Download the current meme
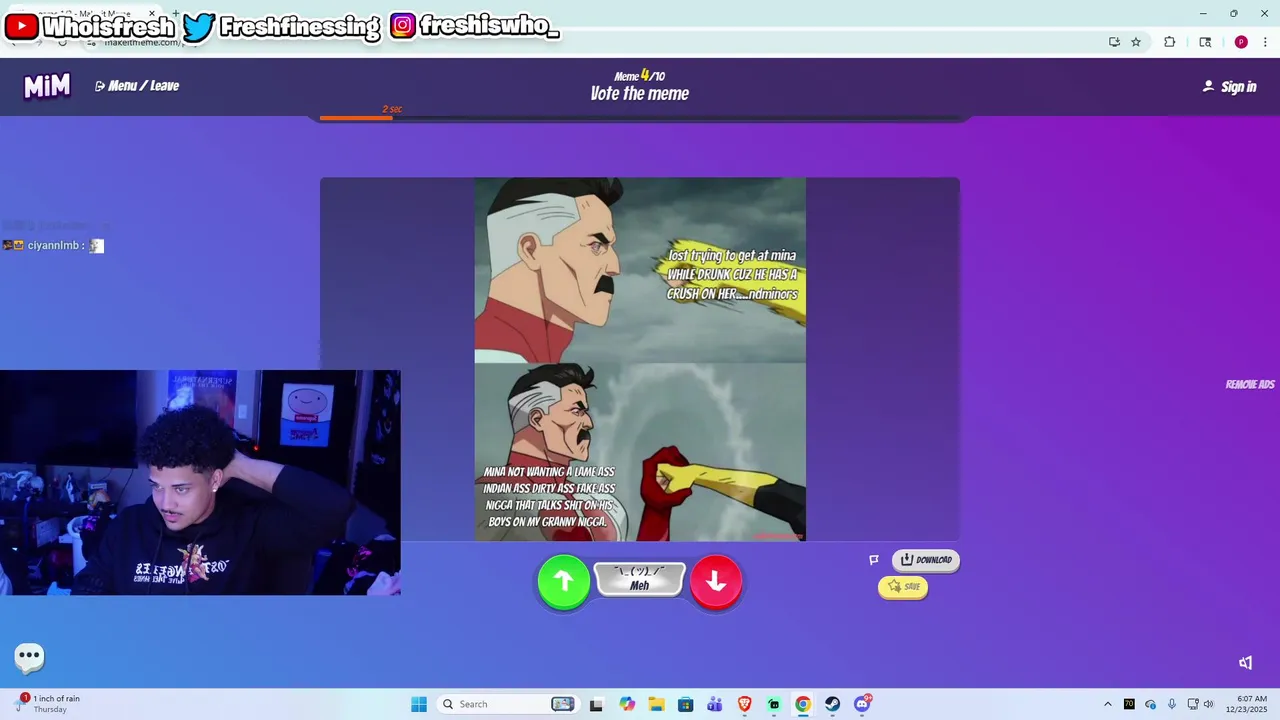Viewport: 1280px width, 720px height. click(926, 560)
